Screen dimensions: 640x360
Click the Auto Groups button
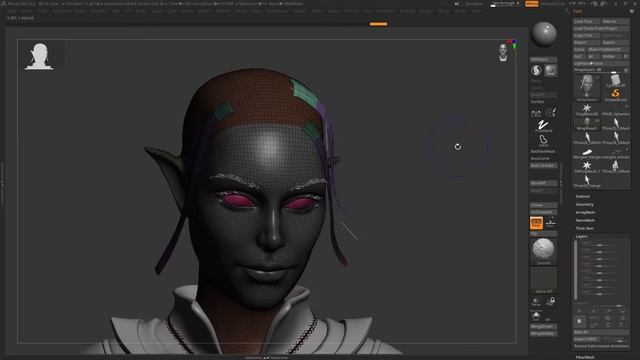[543, 166]
